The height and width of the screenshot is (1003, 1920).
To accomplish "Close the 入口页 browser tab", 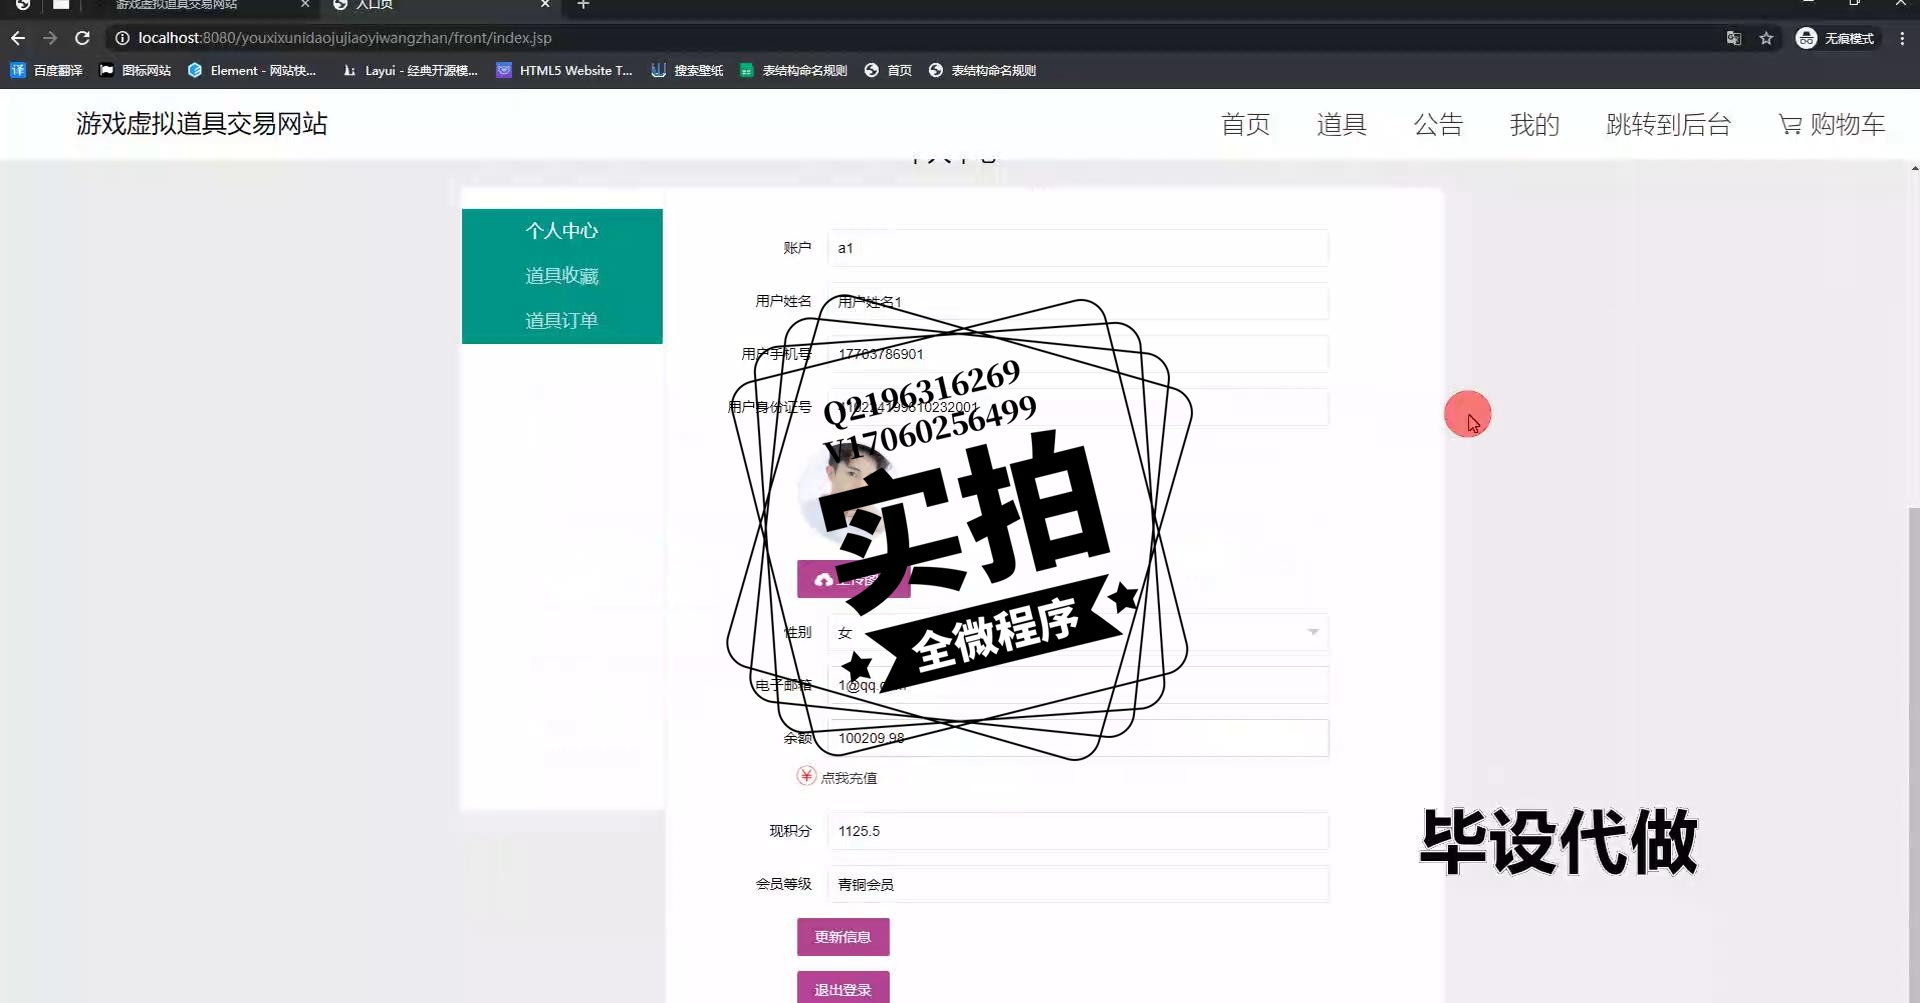I will 545,5.
